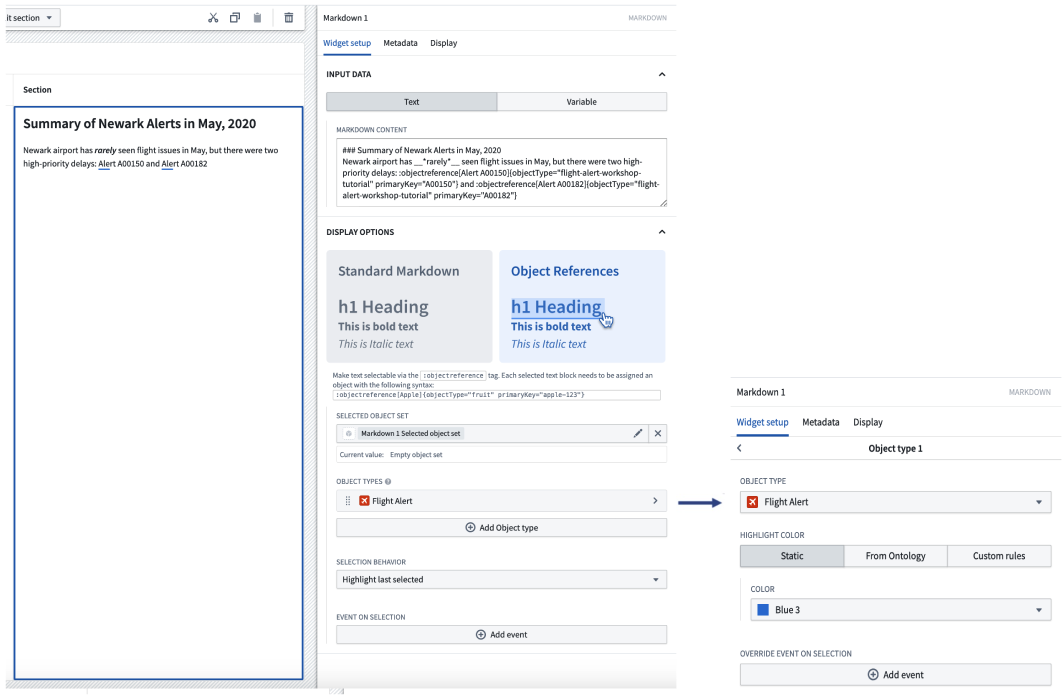Click Add event under Override Event on Selection
This screenshot has width=1063, height=695.
click(x=896, y=675)
